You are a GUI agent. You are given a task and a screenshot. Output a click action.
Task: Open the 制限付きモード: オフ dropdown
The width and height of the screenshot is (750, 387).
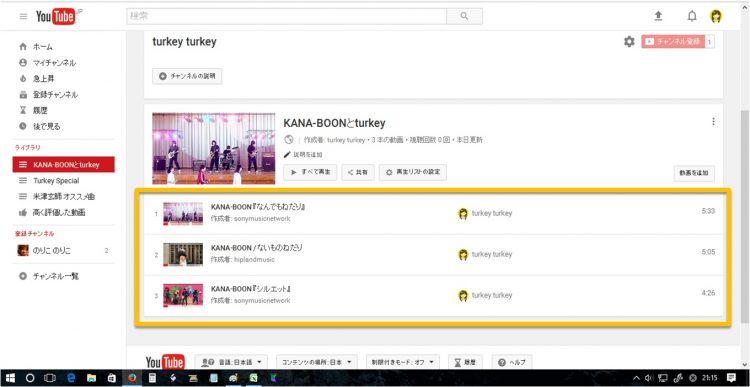click(403, 362)
